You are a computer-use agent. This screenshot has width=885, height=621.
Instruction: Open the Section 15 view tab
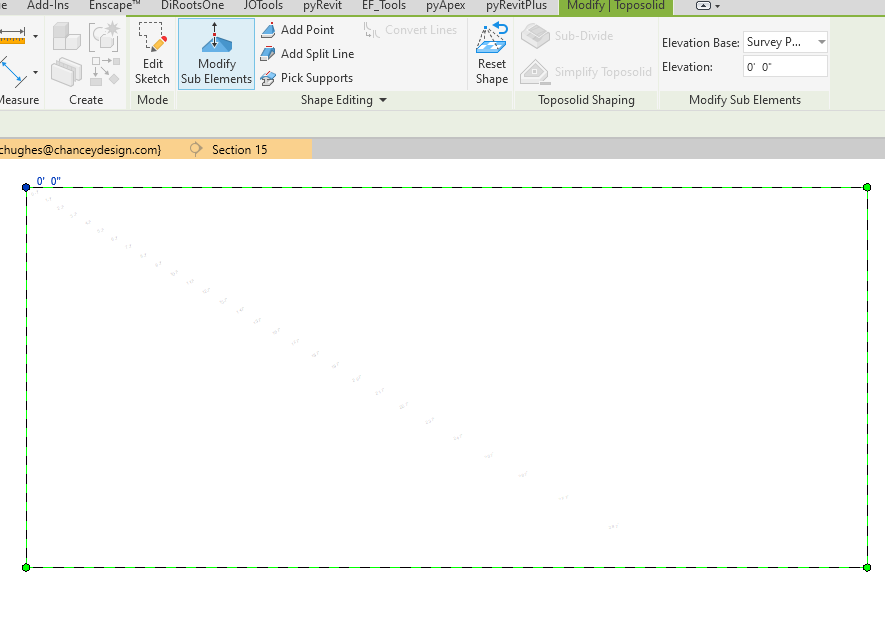coord(239,149)
